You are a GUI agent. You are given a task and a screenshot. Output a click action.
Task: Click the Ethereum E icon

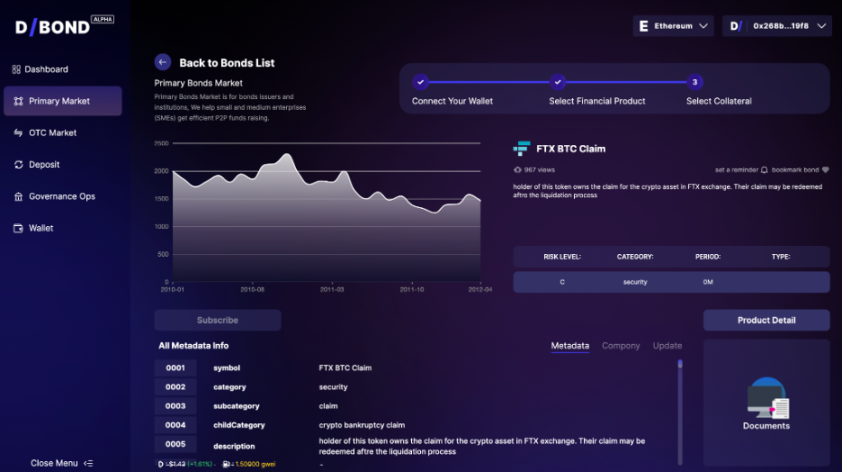(x=643, y=26)
